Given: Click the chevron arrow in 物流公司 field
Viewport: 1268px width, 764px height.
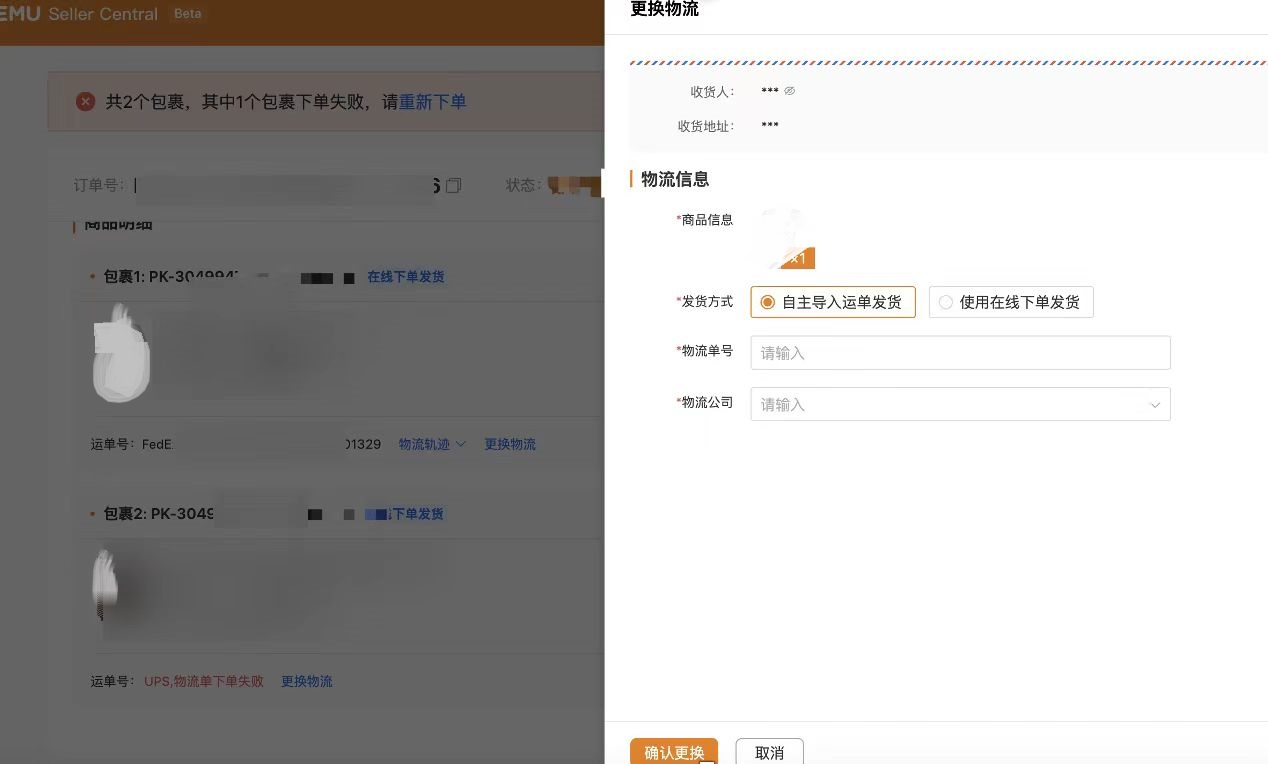Looking at the screenshot, I should 1155,405.
